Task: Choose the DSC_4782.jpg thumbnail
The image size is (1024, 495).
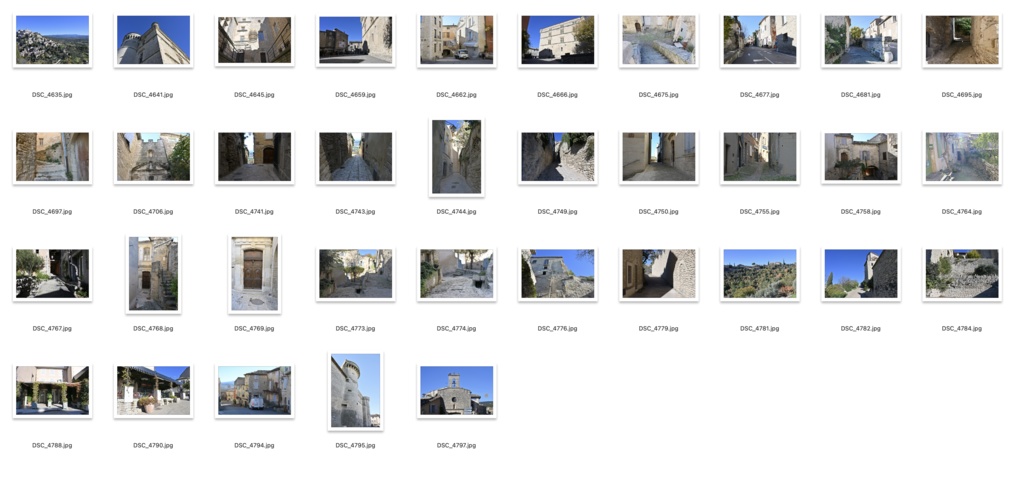Action: click(x=861, y=274)
